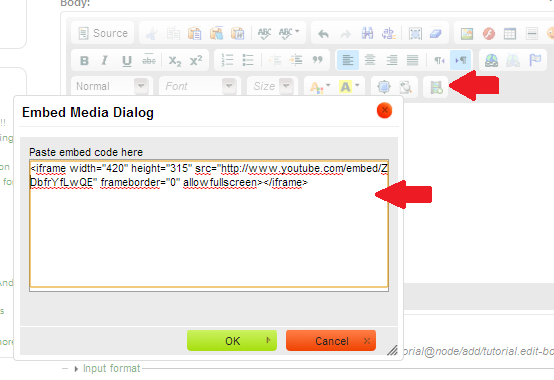Insert a table

(510, 34)
